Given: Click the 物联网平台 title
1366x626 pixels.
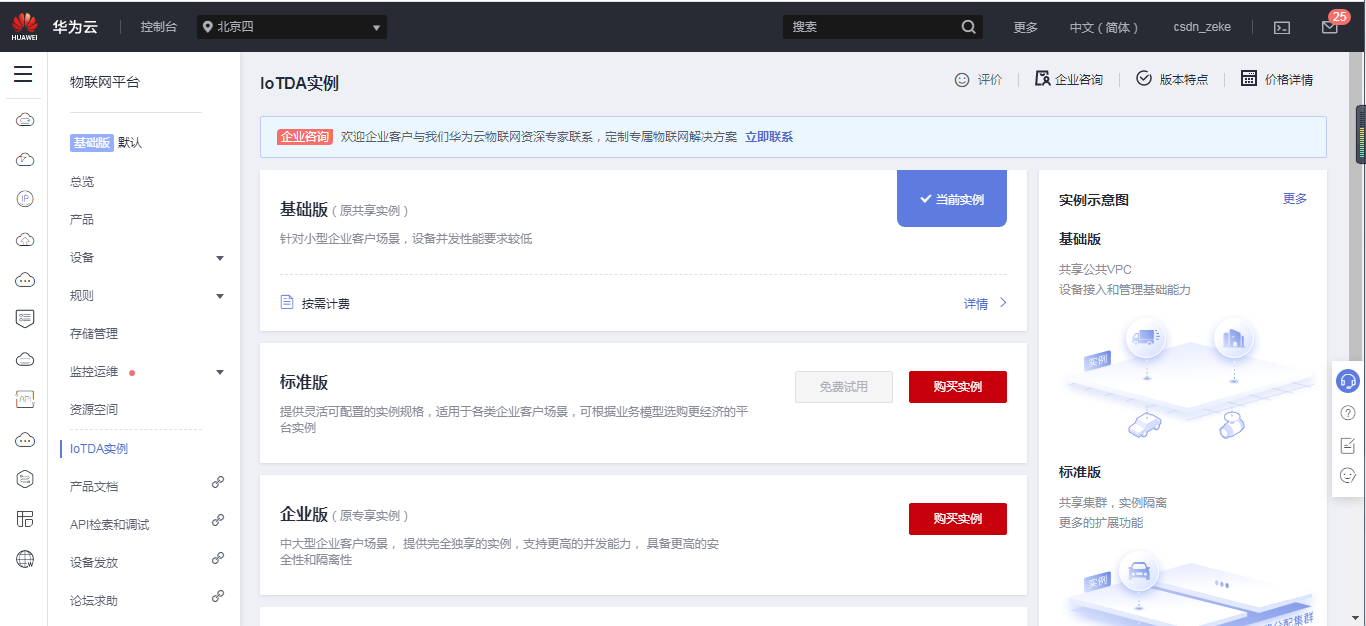Looking at the screenshot, I should coord(105,83).
